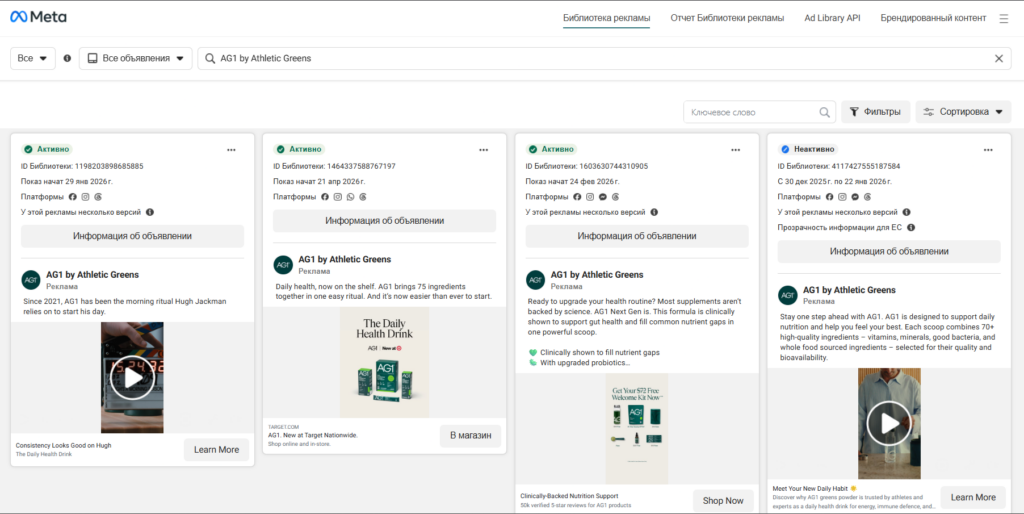Image resolution: width=1024 pixels, height=514 pixels.
Task: Click the Instagram platform icon on ad 1603630744310905
Action: point(590,197)
